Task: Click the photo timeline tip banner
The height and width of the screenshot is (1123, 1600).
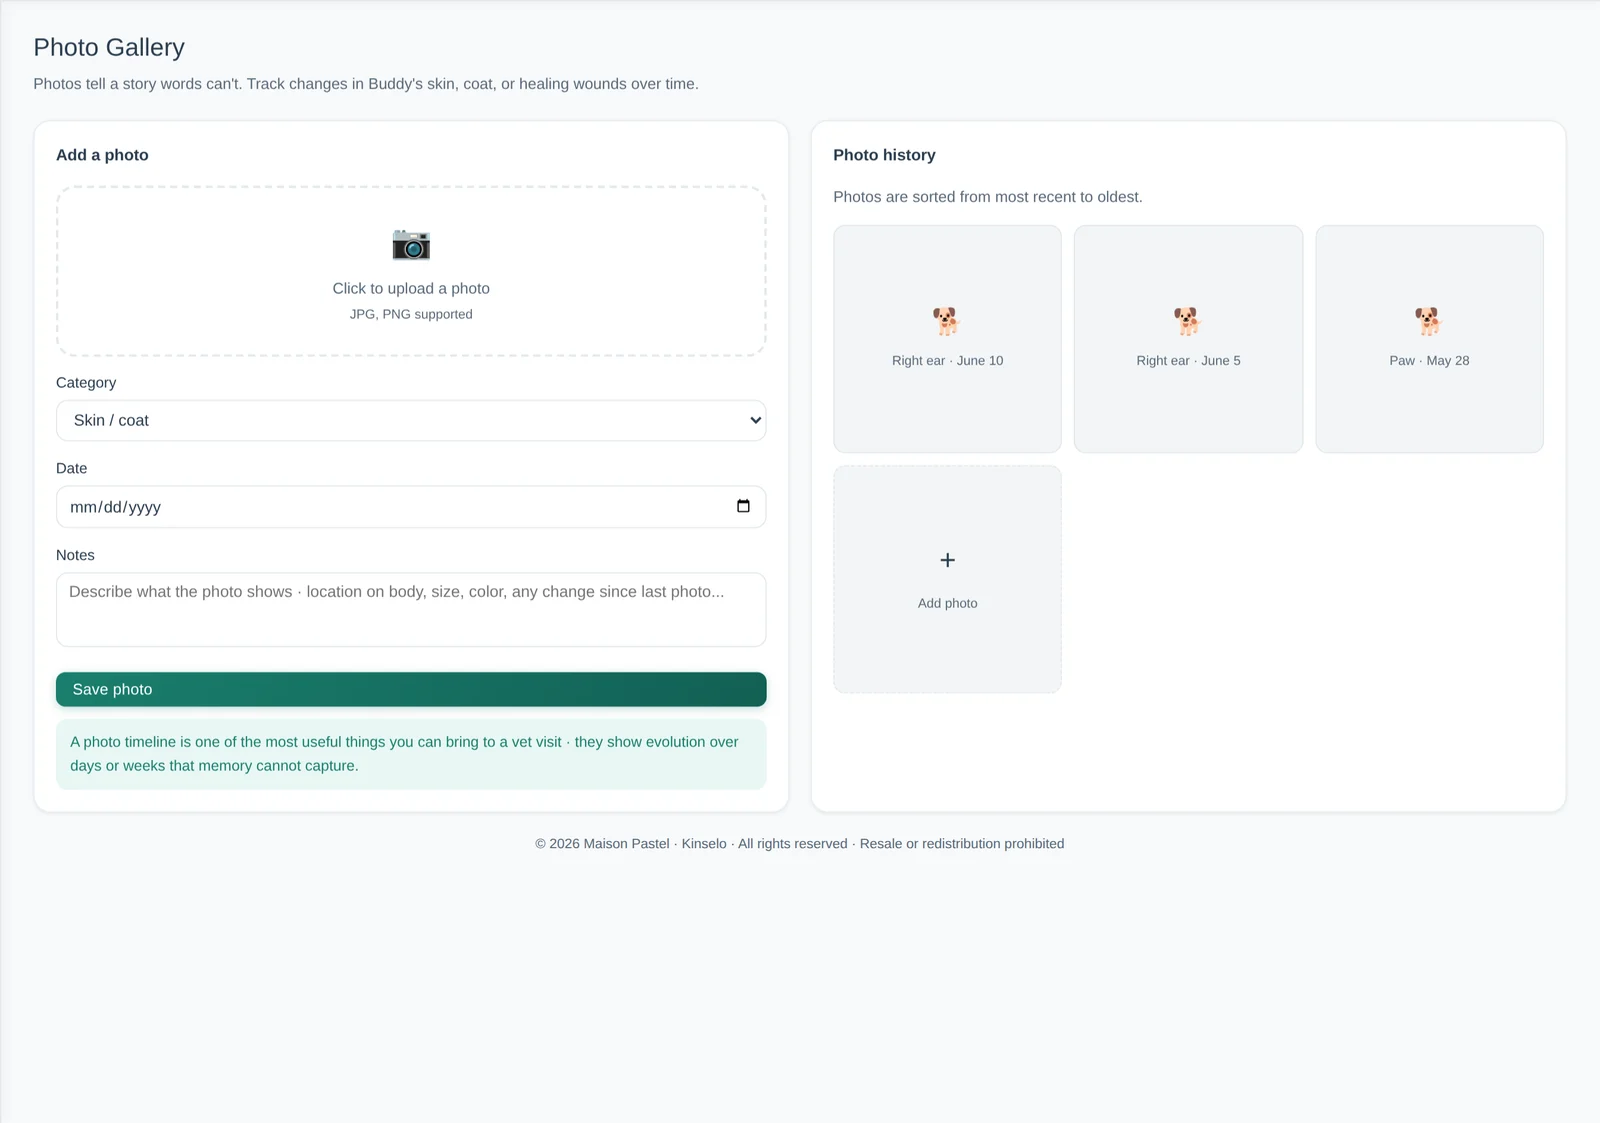Action: coord(411,754)
